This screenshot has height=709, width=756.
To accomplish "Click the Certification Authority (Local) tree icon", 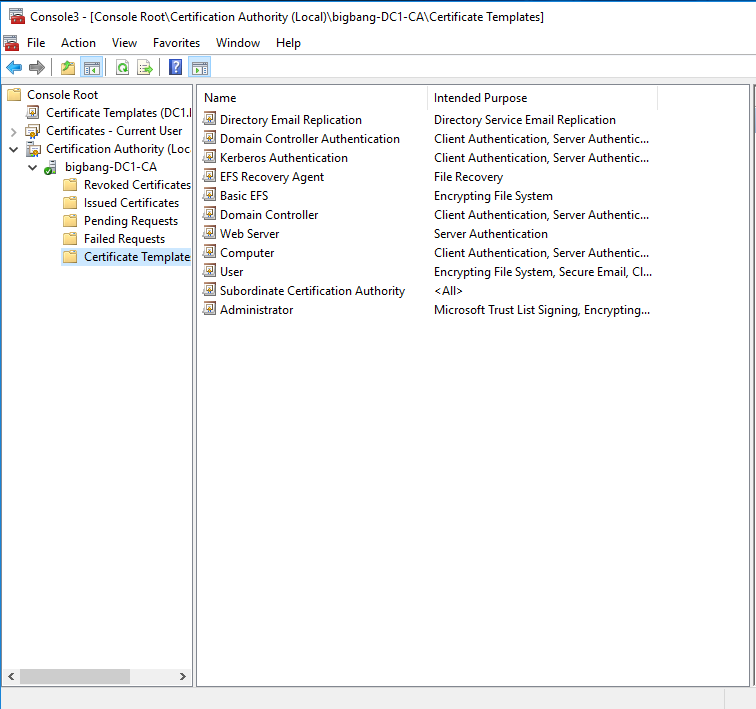I will [33, 149].
